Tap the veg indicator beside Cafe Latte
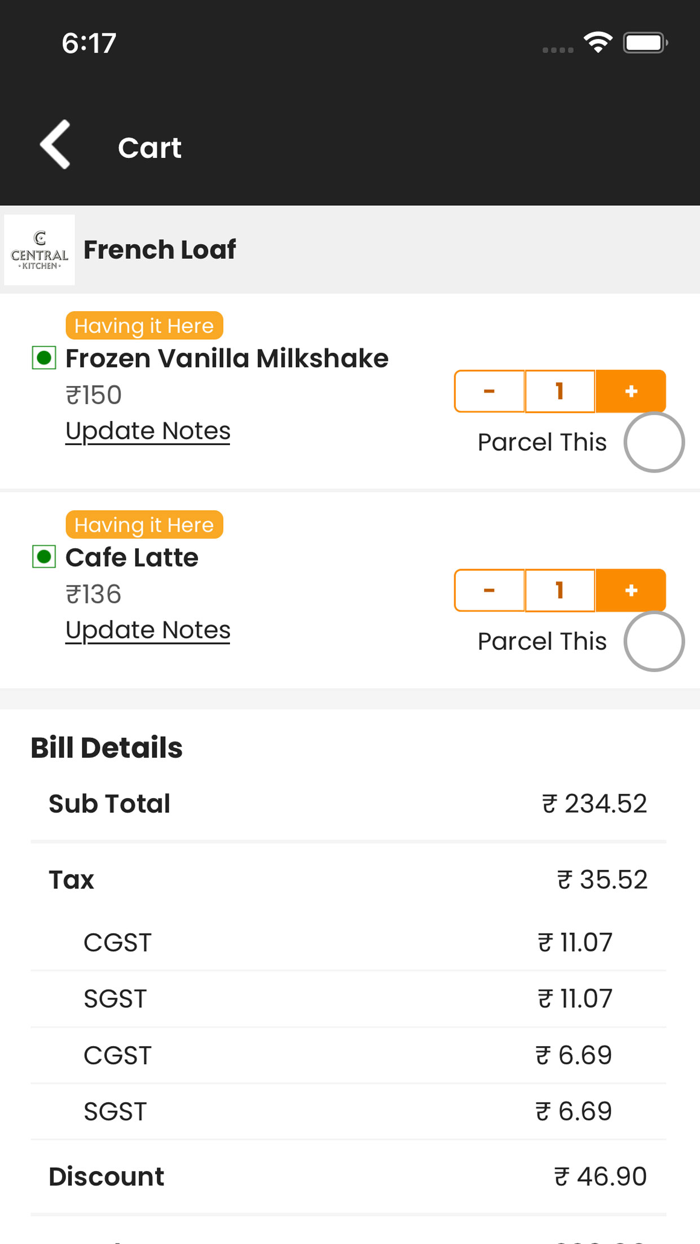This screenshot has width=700, height=1244. coord(42,557)
